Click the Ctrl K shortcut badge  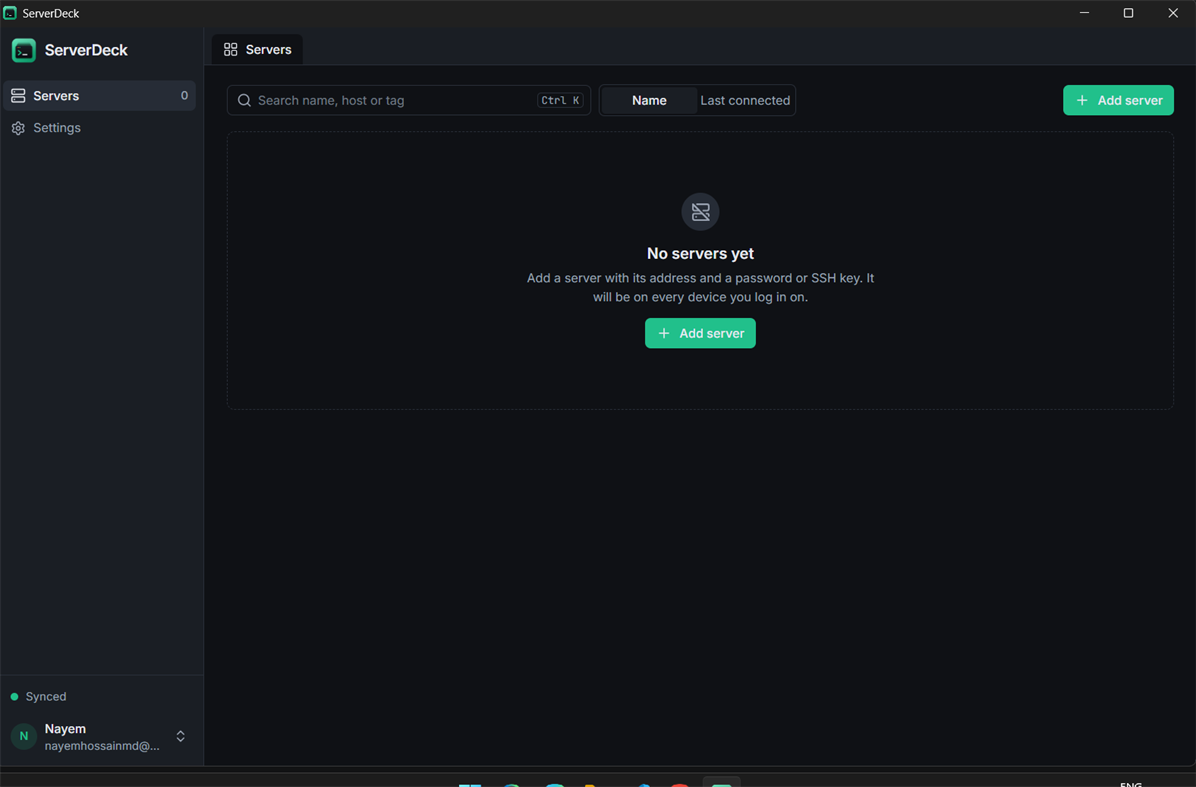560,100
